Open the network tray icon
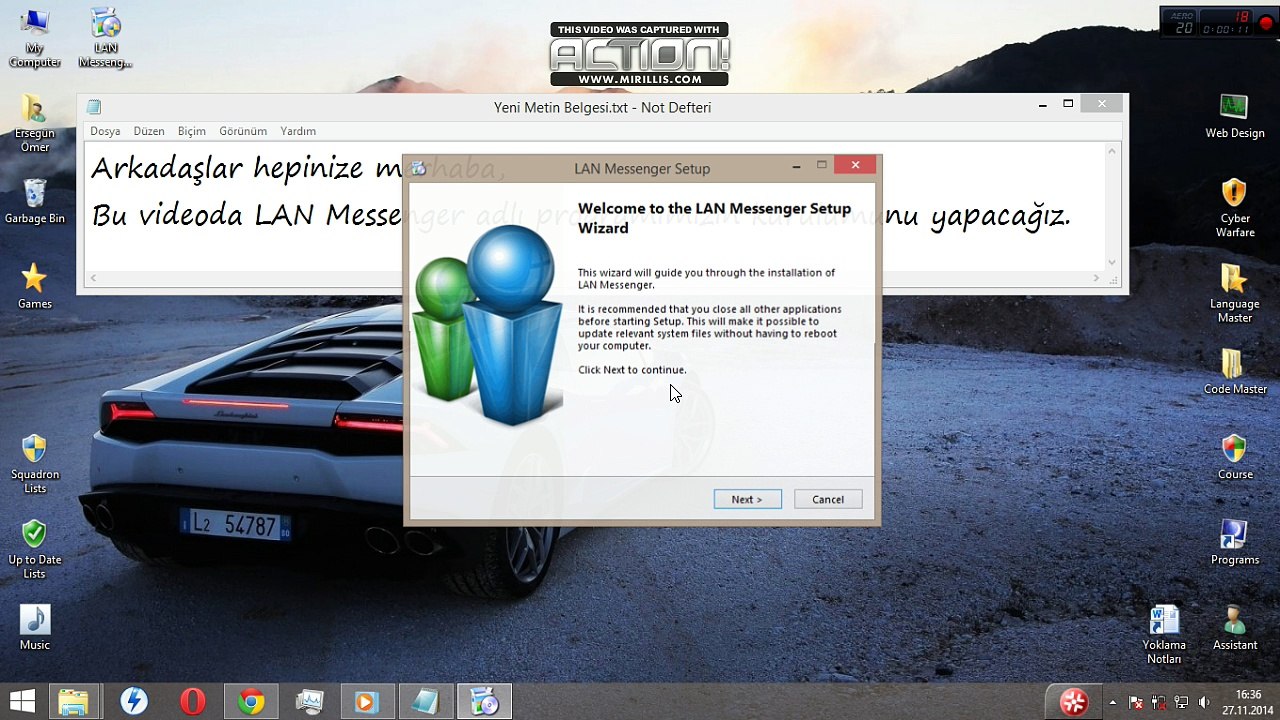The width and height of the screenshot is (1280, 720). [x=1181, y=702]
